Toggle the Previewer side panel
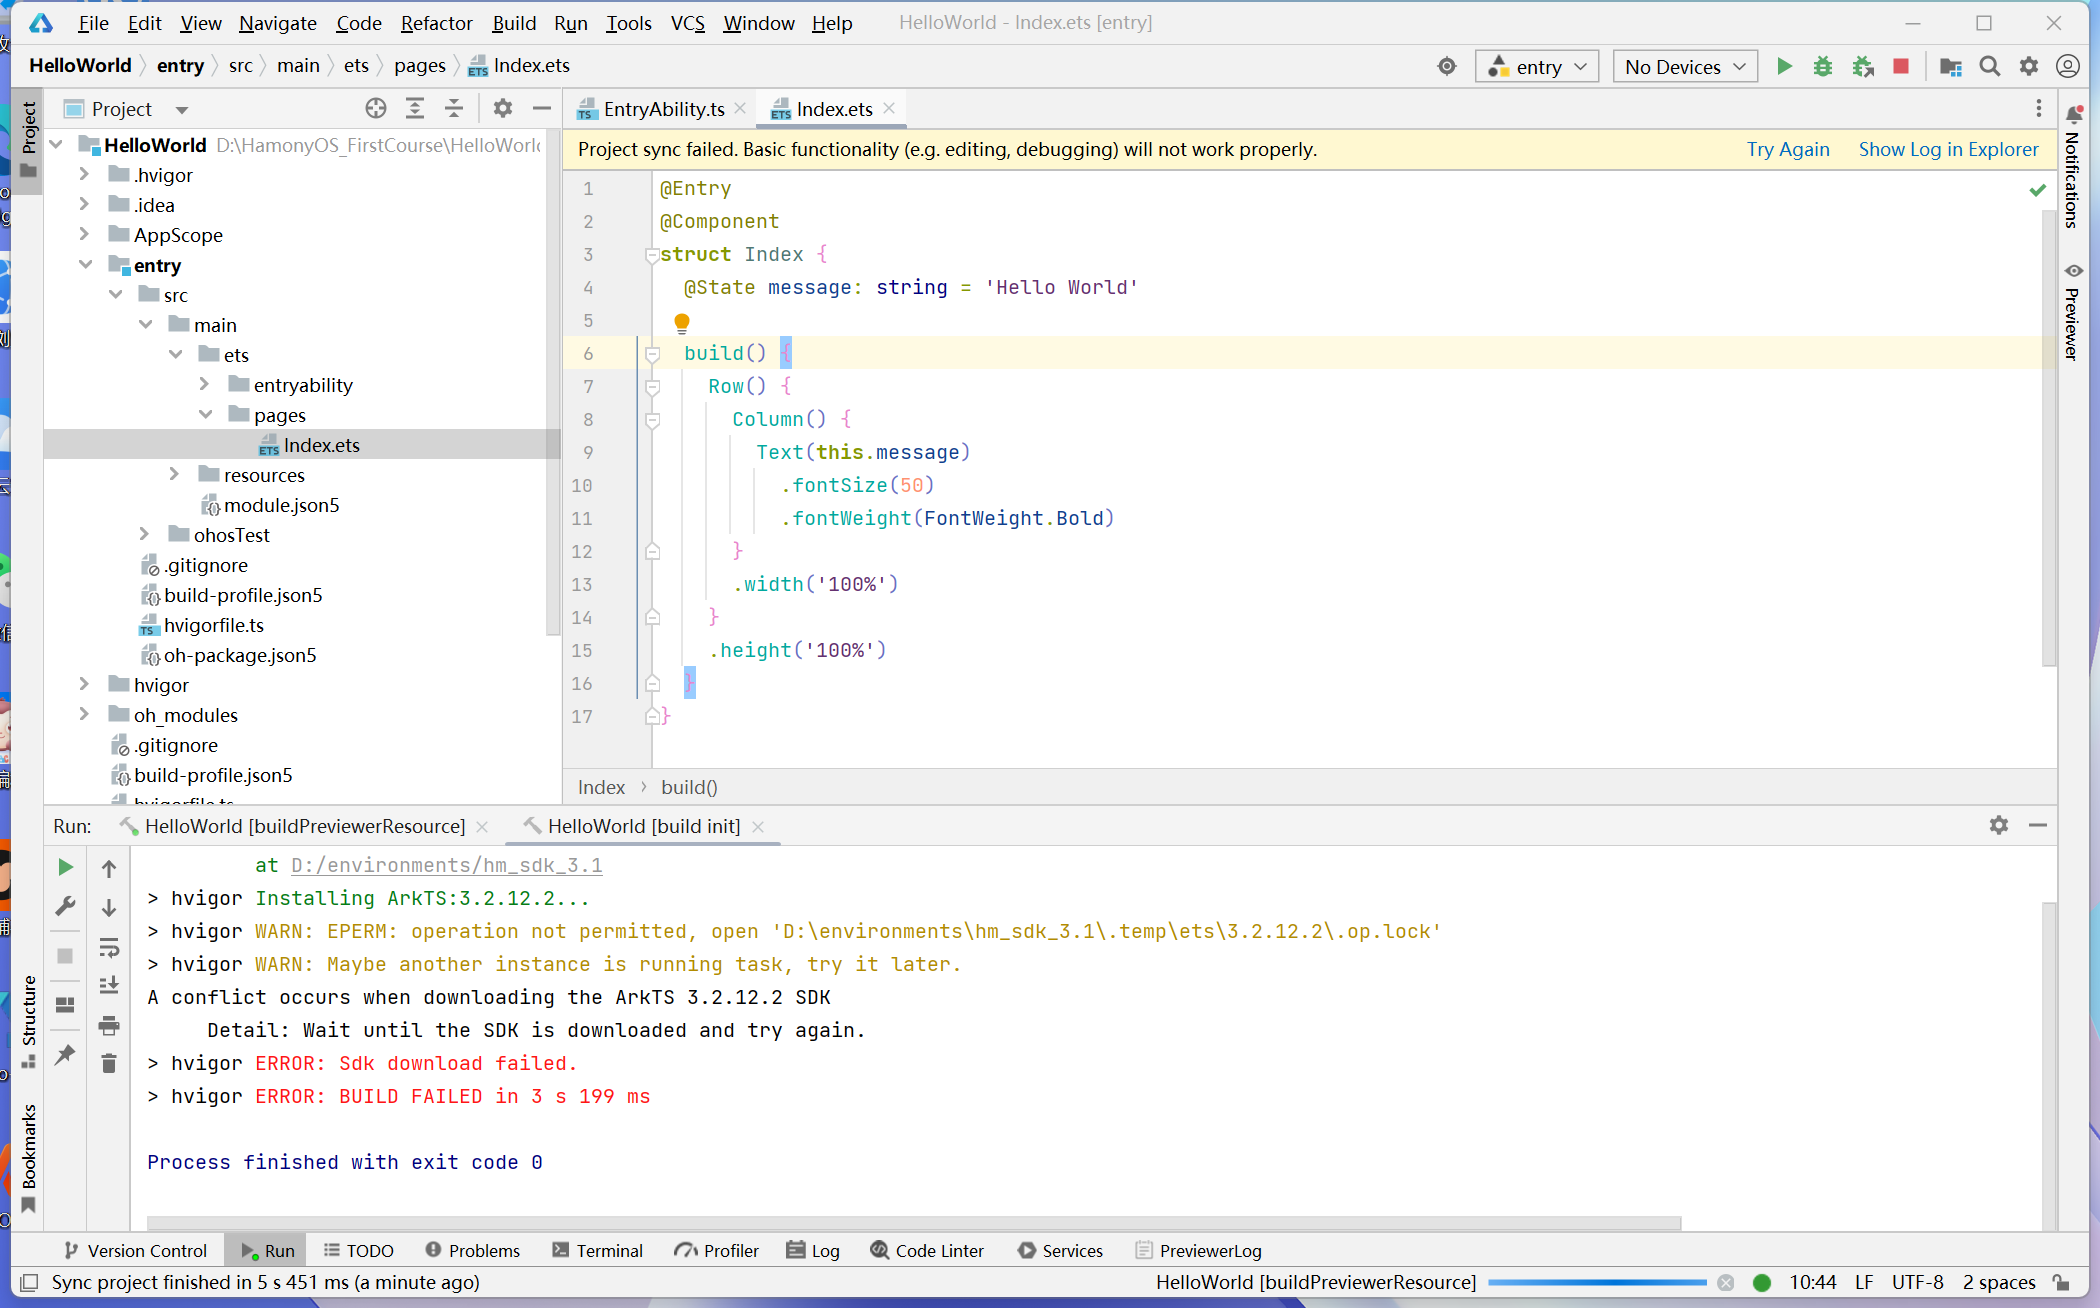2100x1308 pixels. click(x=2074, y=312)
